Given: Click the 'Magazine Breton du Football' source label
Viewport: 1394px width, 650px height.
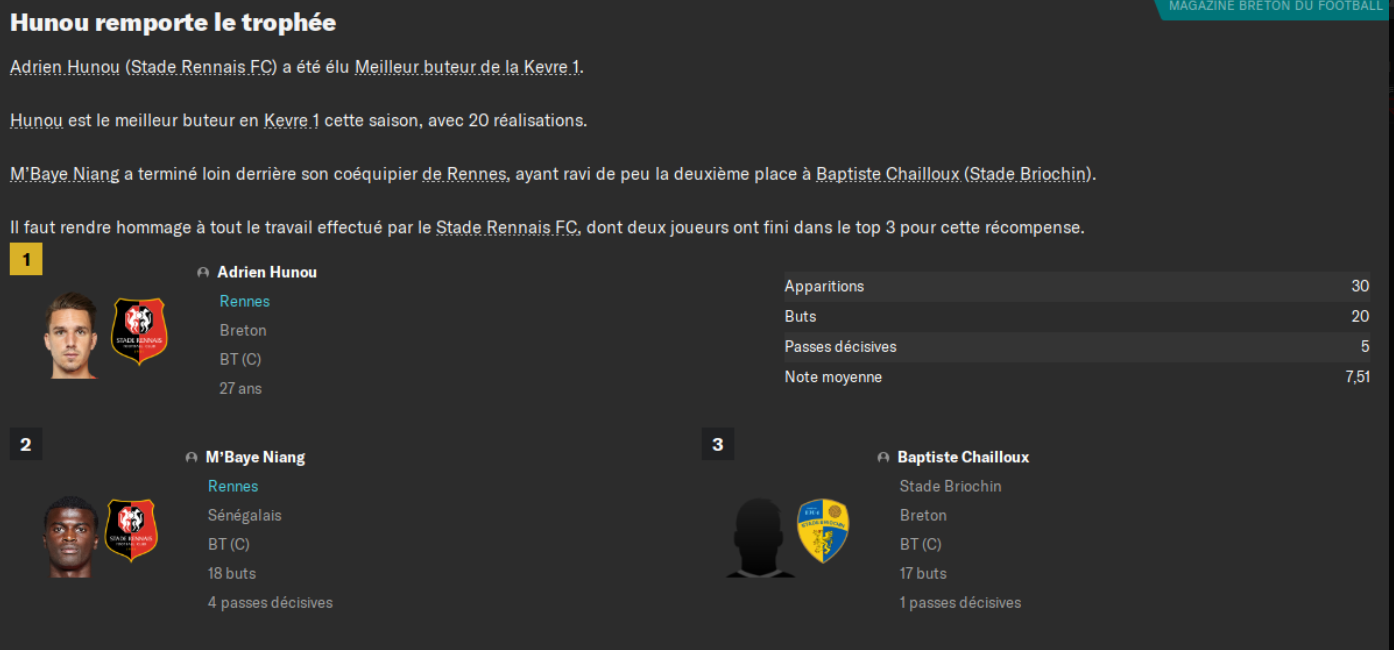Looking at the screenshot, I should point(1275,7).
